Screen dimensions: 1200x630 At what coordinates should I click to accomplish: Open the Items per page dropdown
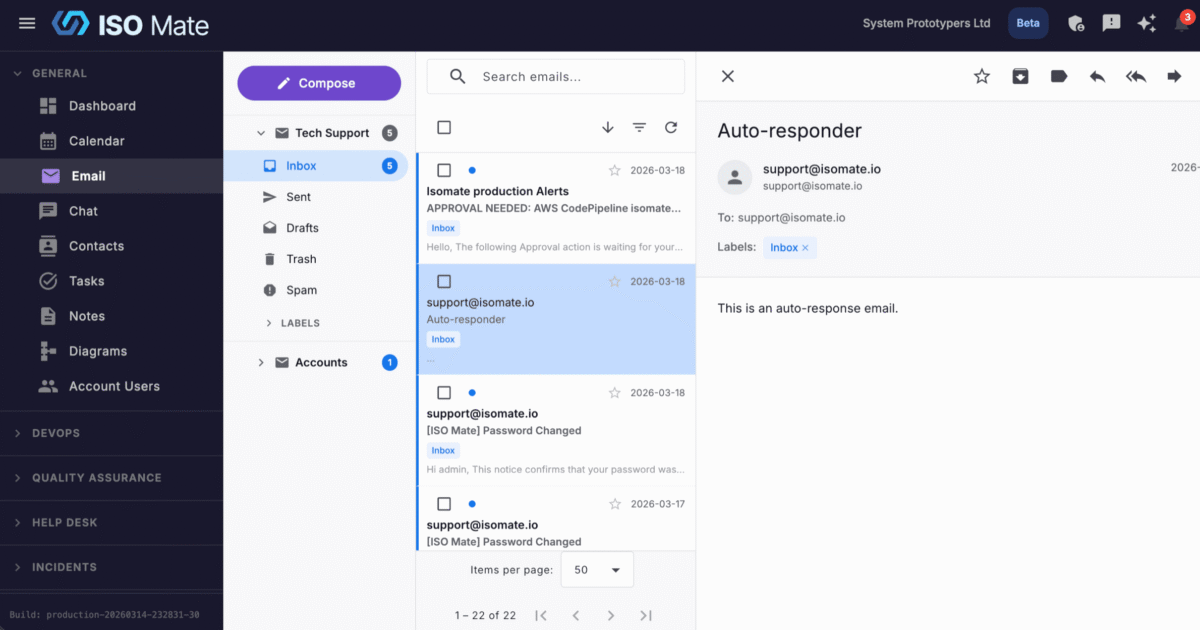pyautogui.click(x=597, y=569)
